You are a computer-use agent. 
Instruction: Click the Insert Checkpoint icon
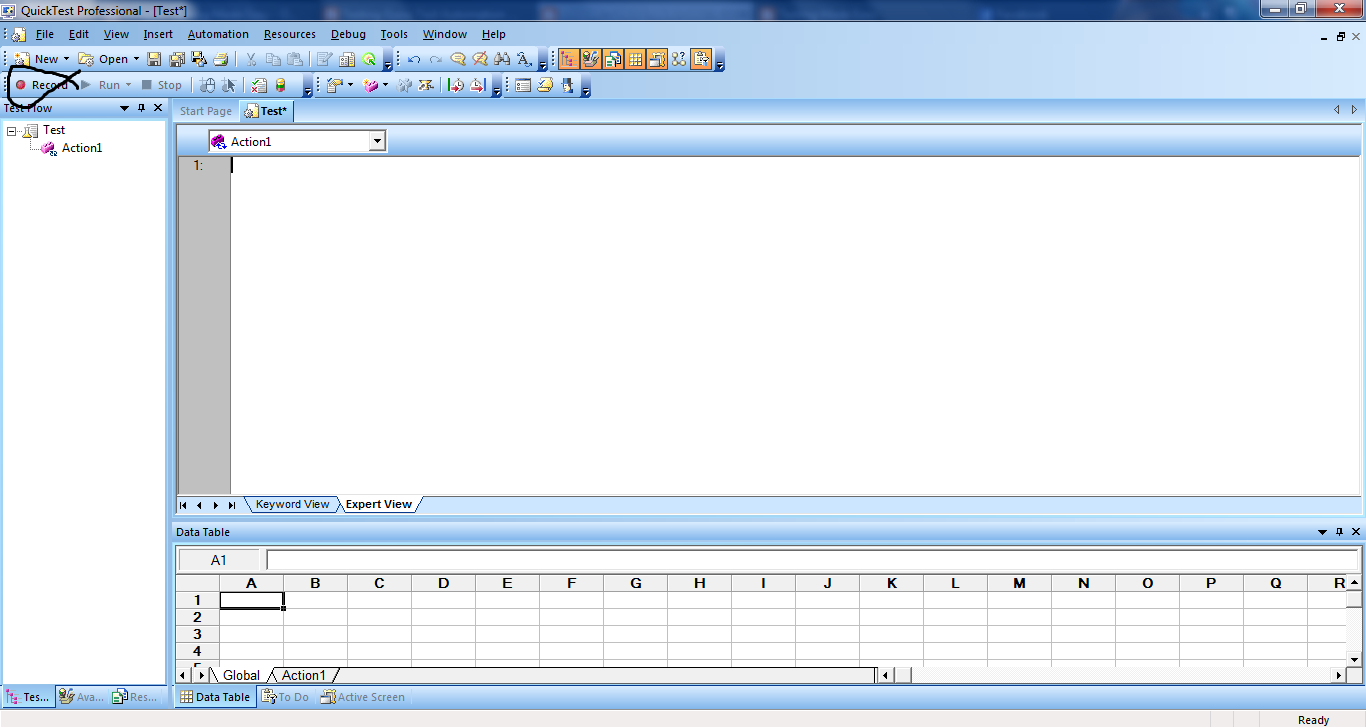(334, 85)
